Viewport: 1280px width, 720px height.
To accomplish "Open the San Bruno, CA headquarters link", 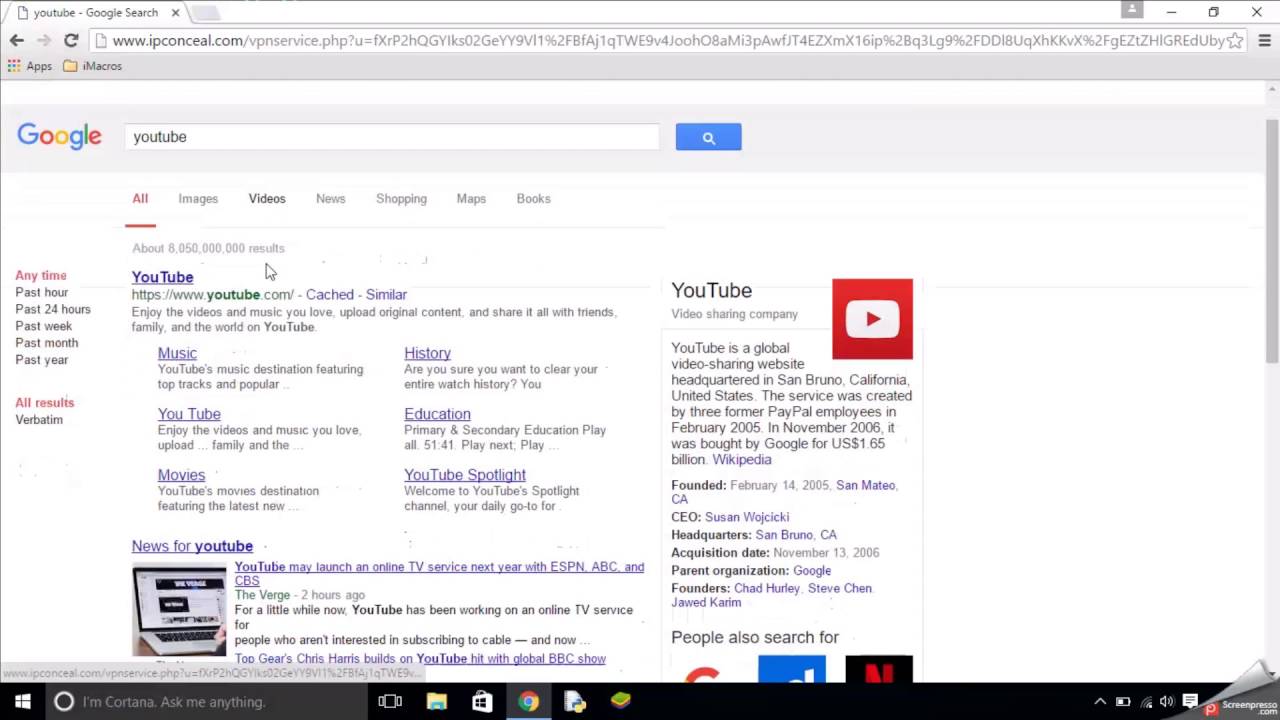I will tap(796, 535).
